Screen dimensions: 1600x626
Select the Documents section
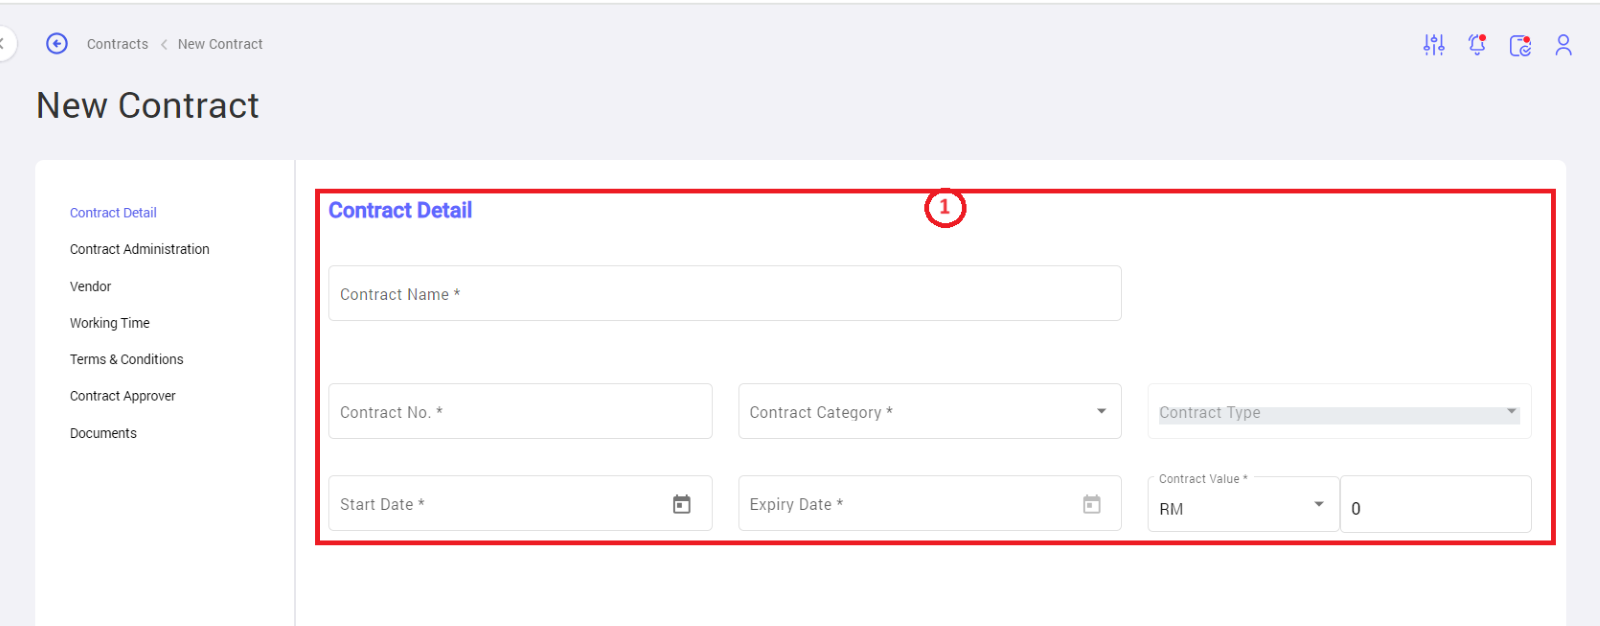[103, 433]
